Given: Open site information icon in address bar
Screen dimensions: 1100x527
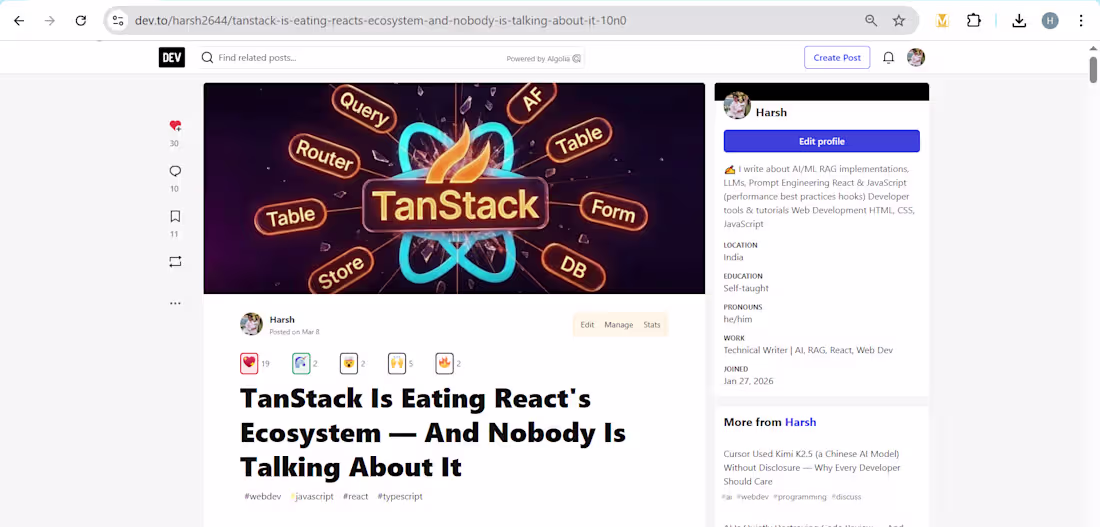Looking at the screenshot, I should coord(118,21).
